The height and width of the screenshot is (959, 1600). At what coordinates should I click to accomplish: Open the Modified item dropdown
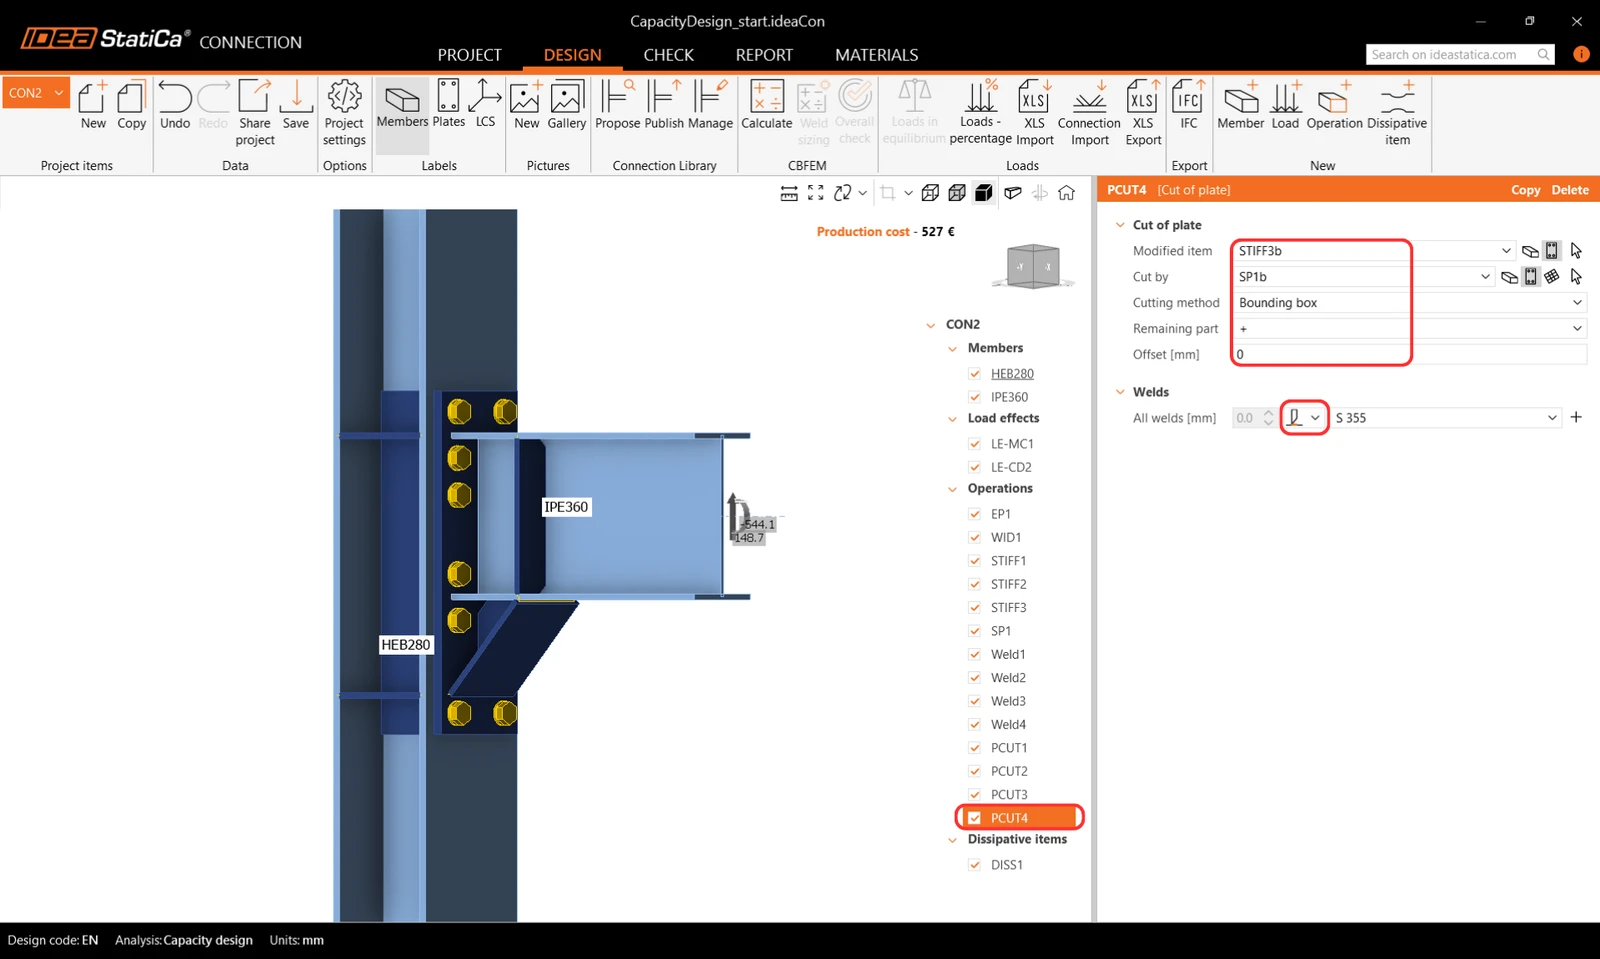pyautogui.click(x=1506, y=251)
